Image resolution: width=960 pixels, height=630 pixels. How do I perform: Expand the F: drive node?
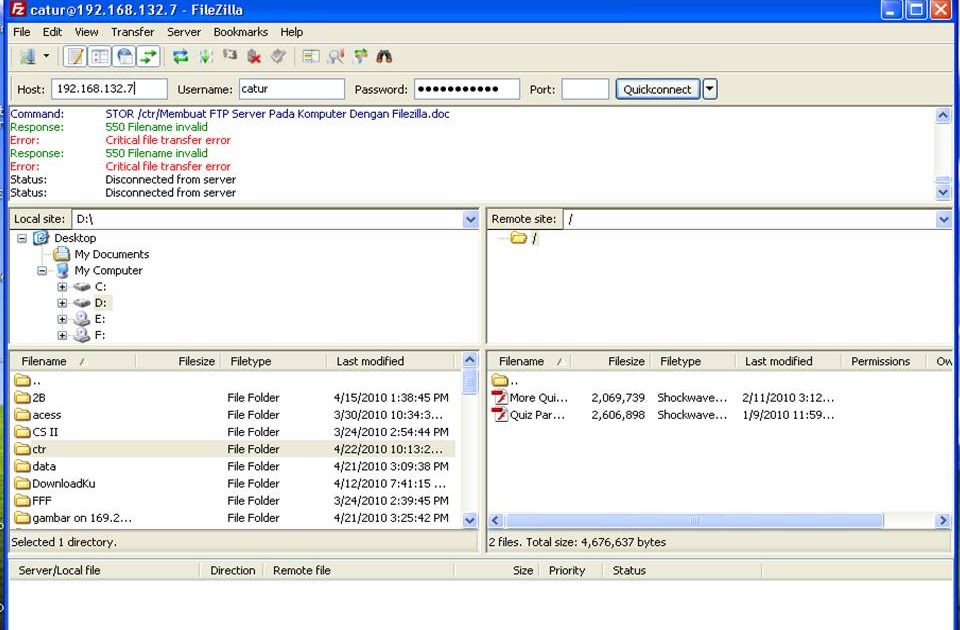62,336
